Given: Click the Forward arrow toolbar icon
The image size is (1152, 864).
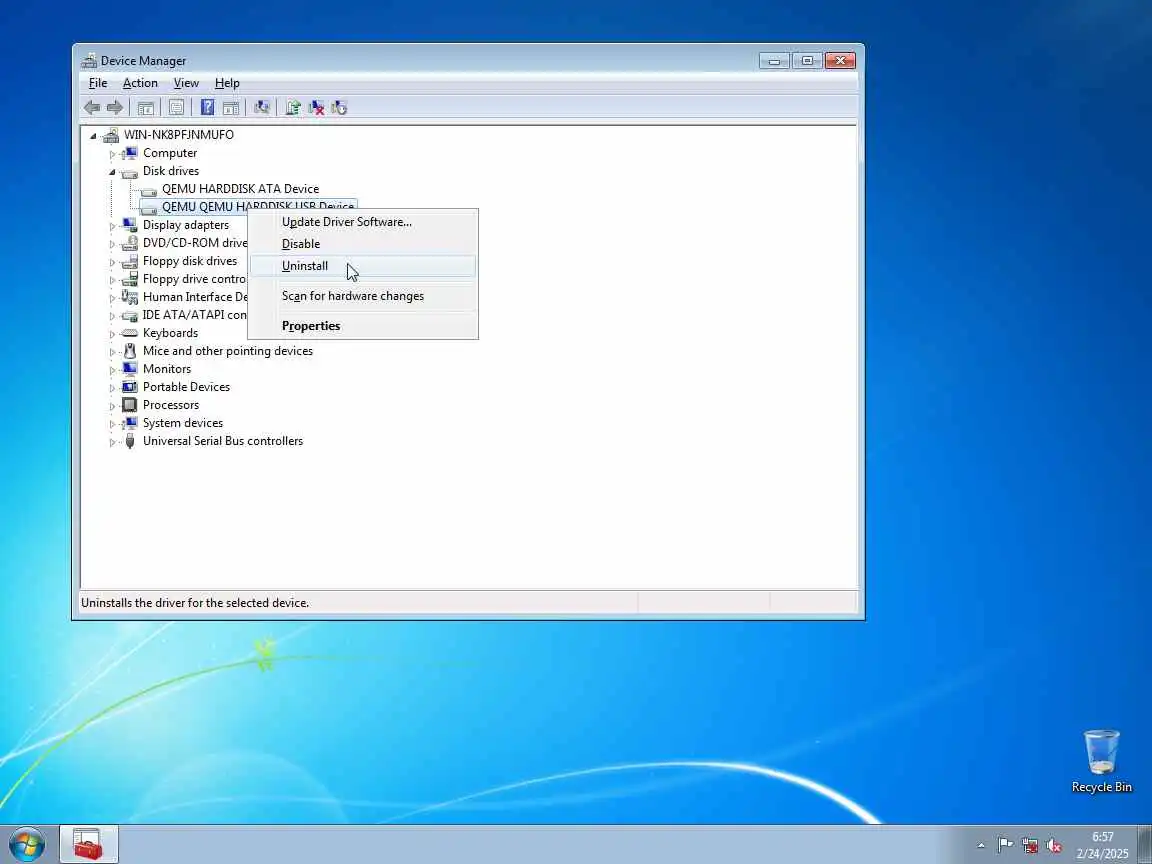Looking at the screenshot, I should (x=115, y=108).
